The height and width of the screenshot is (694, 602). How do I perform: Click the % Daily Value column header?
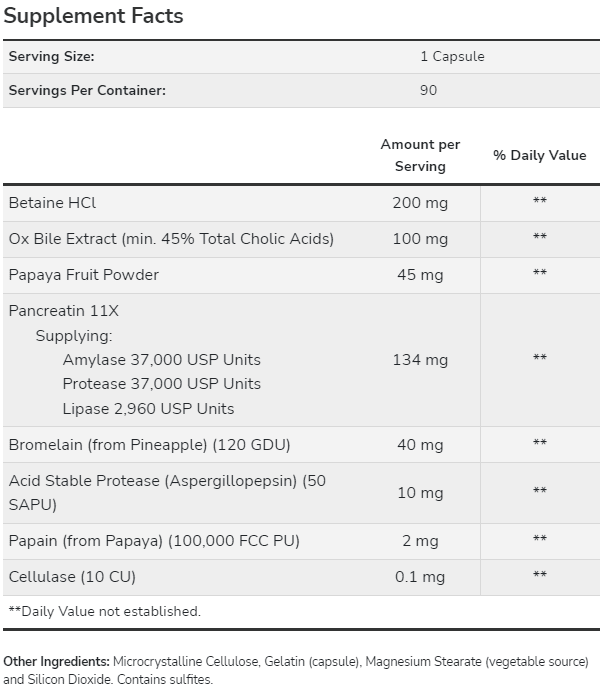540,155
